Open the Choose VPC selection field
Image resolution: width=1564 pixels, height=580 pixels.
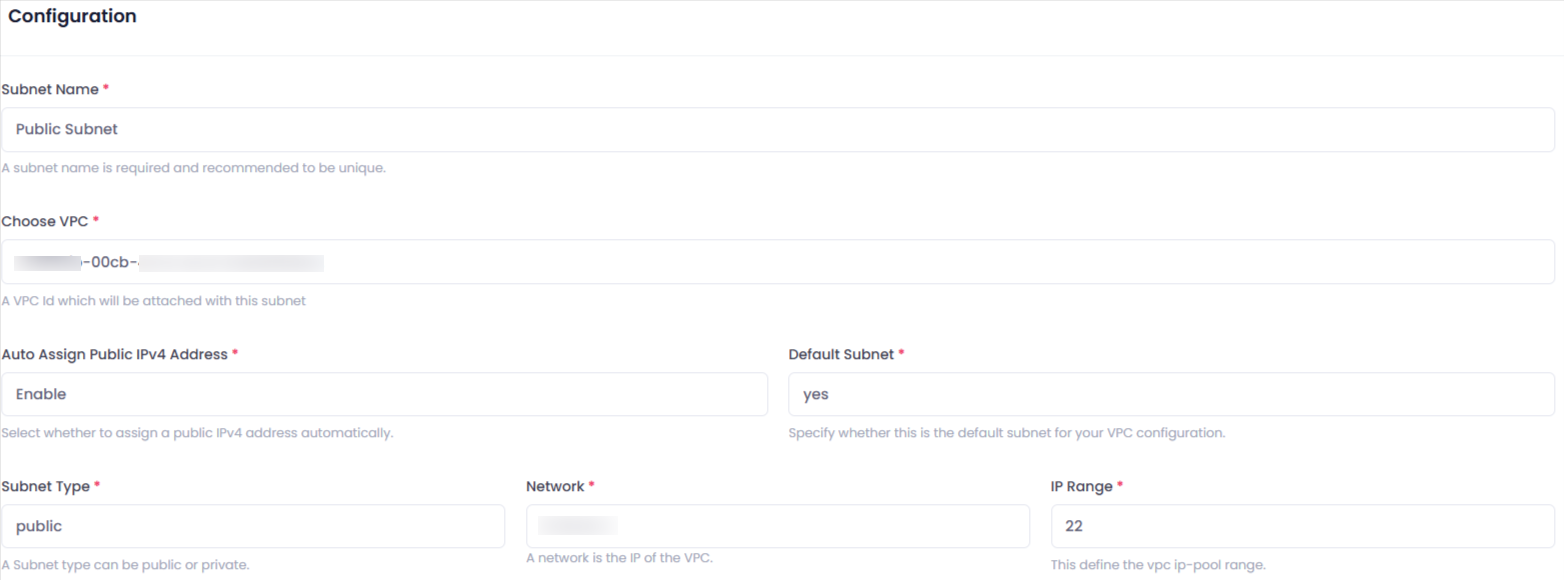pyautogui.click(x=778, y=262)
